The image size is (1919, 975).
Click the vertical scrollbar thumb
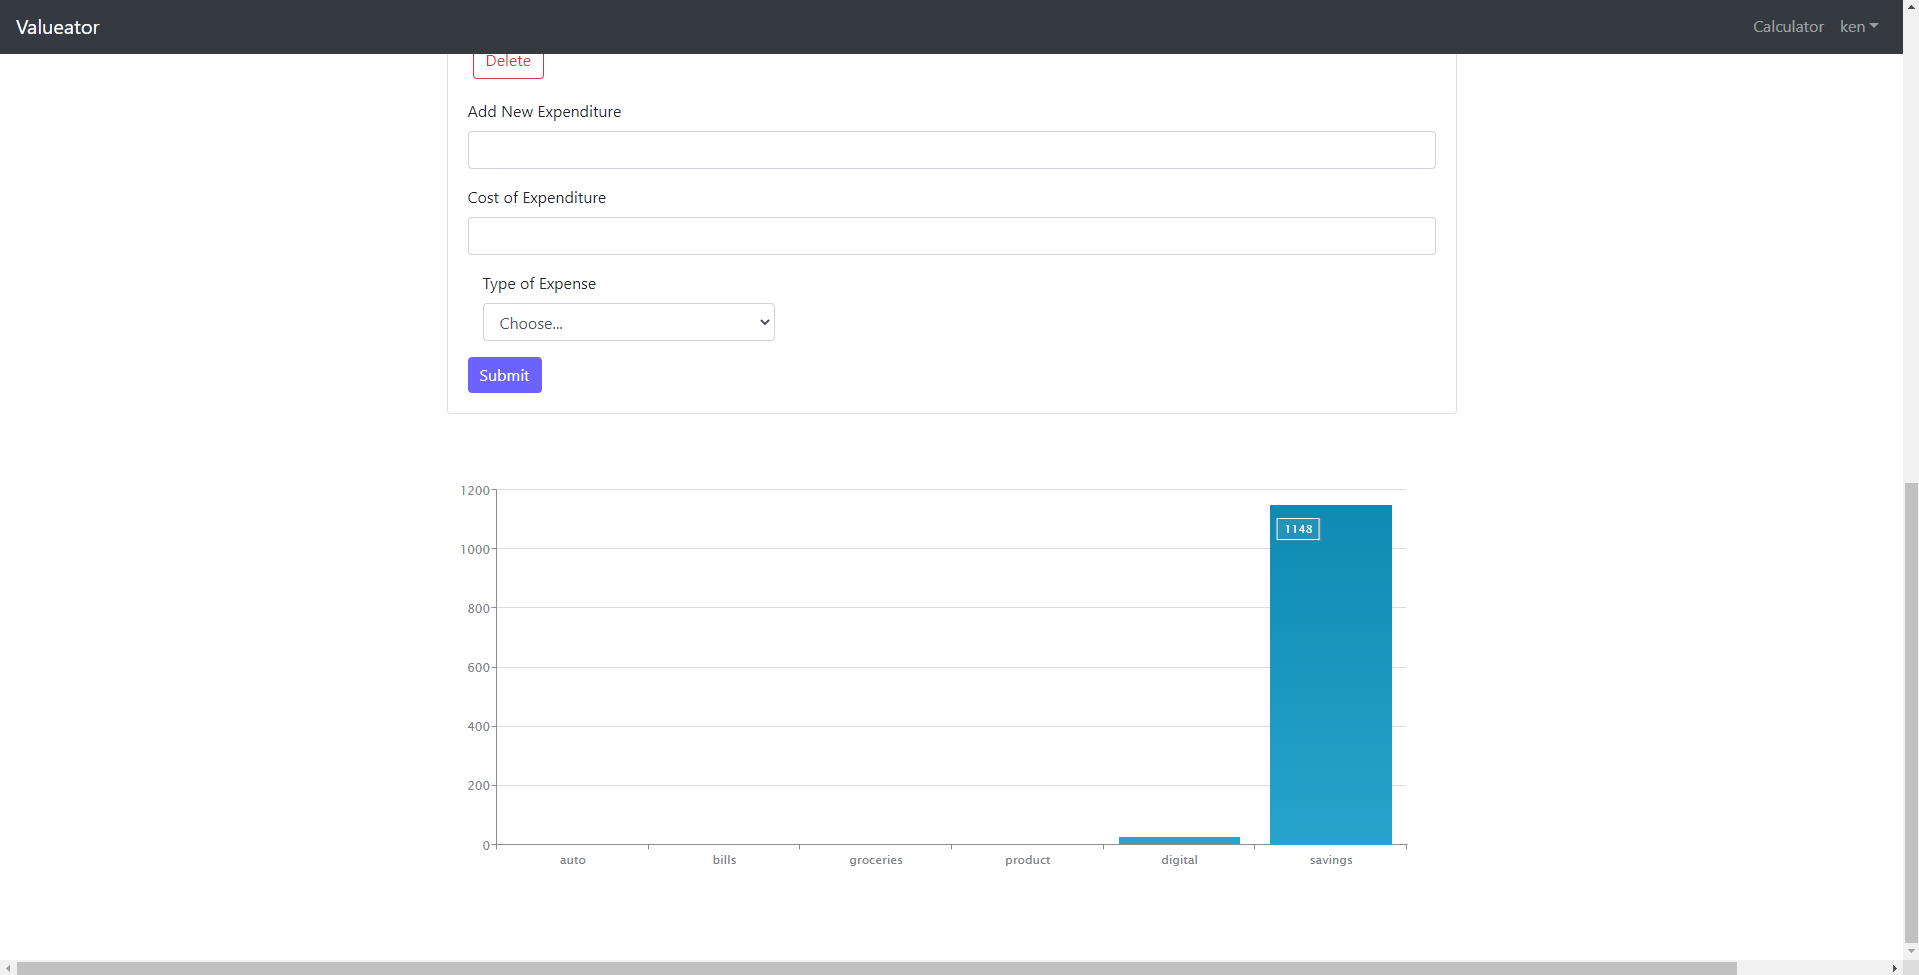tap(1911, 711)
